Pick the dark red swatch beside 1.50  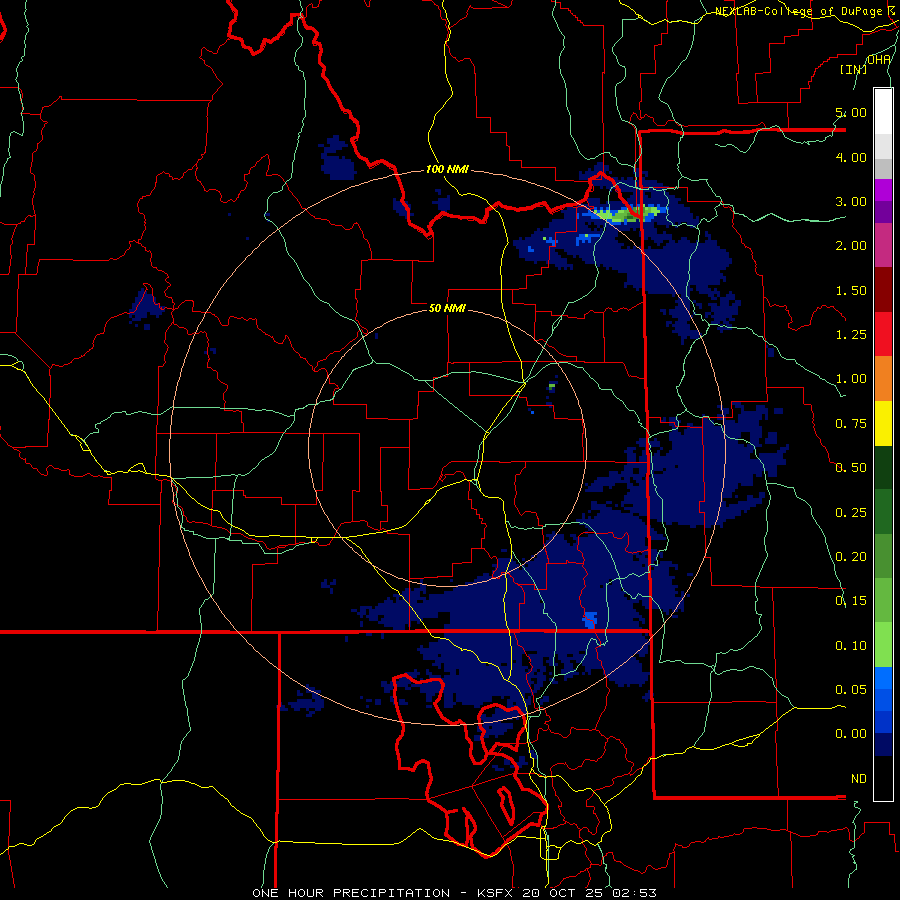click(883, 290)
